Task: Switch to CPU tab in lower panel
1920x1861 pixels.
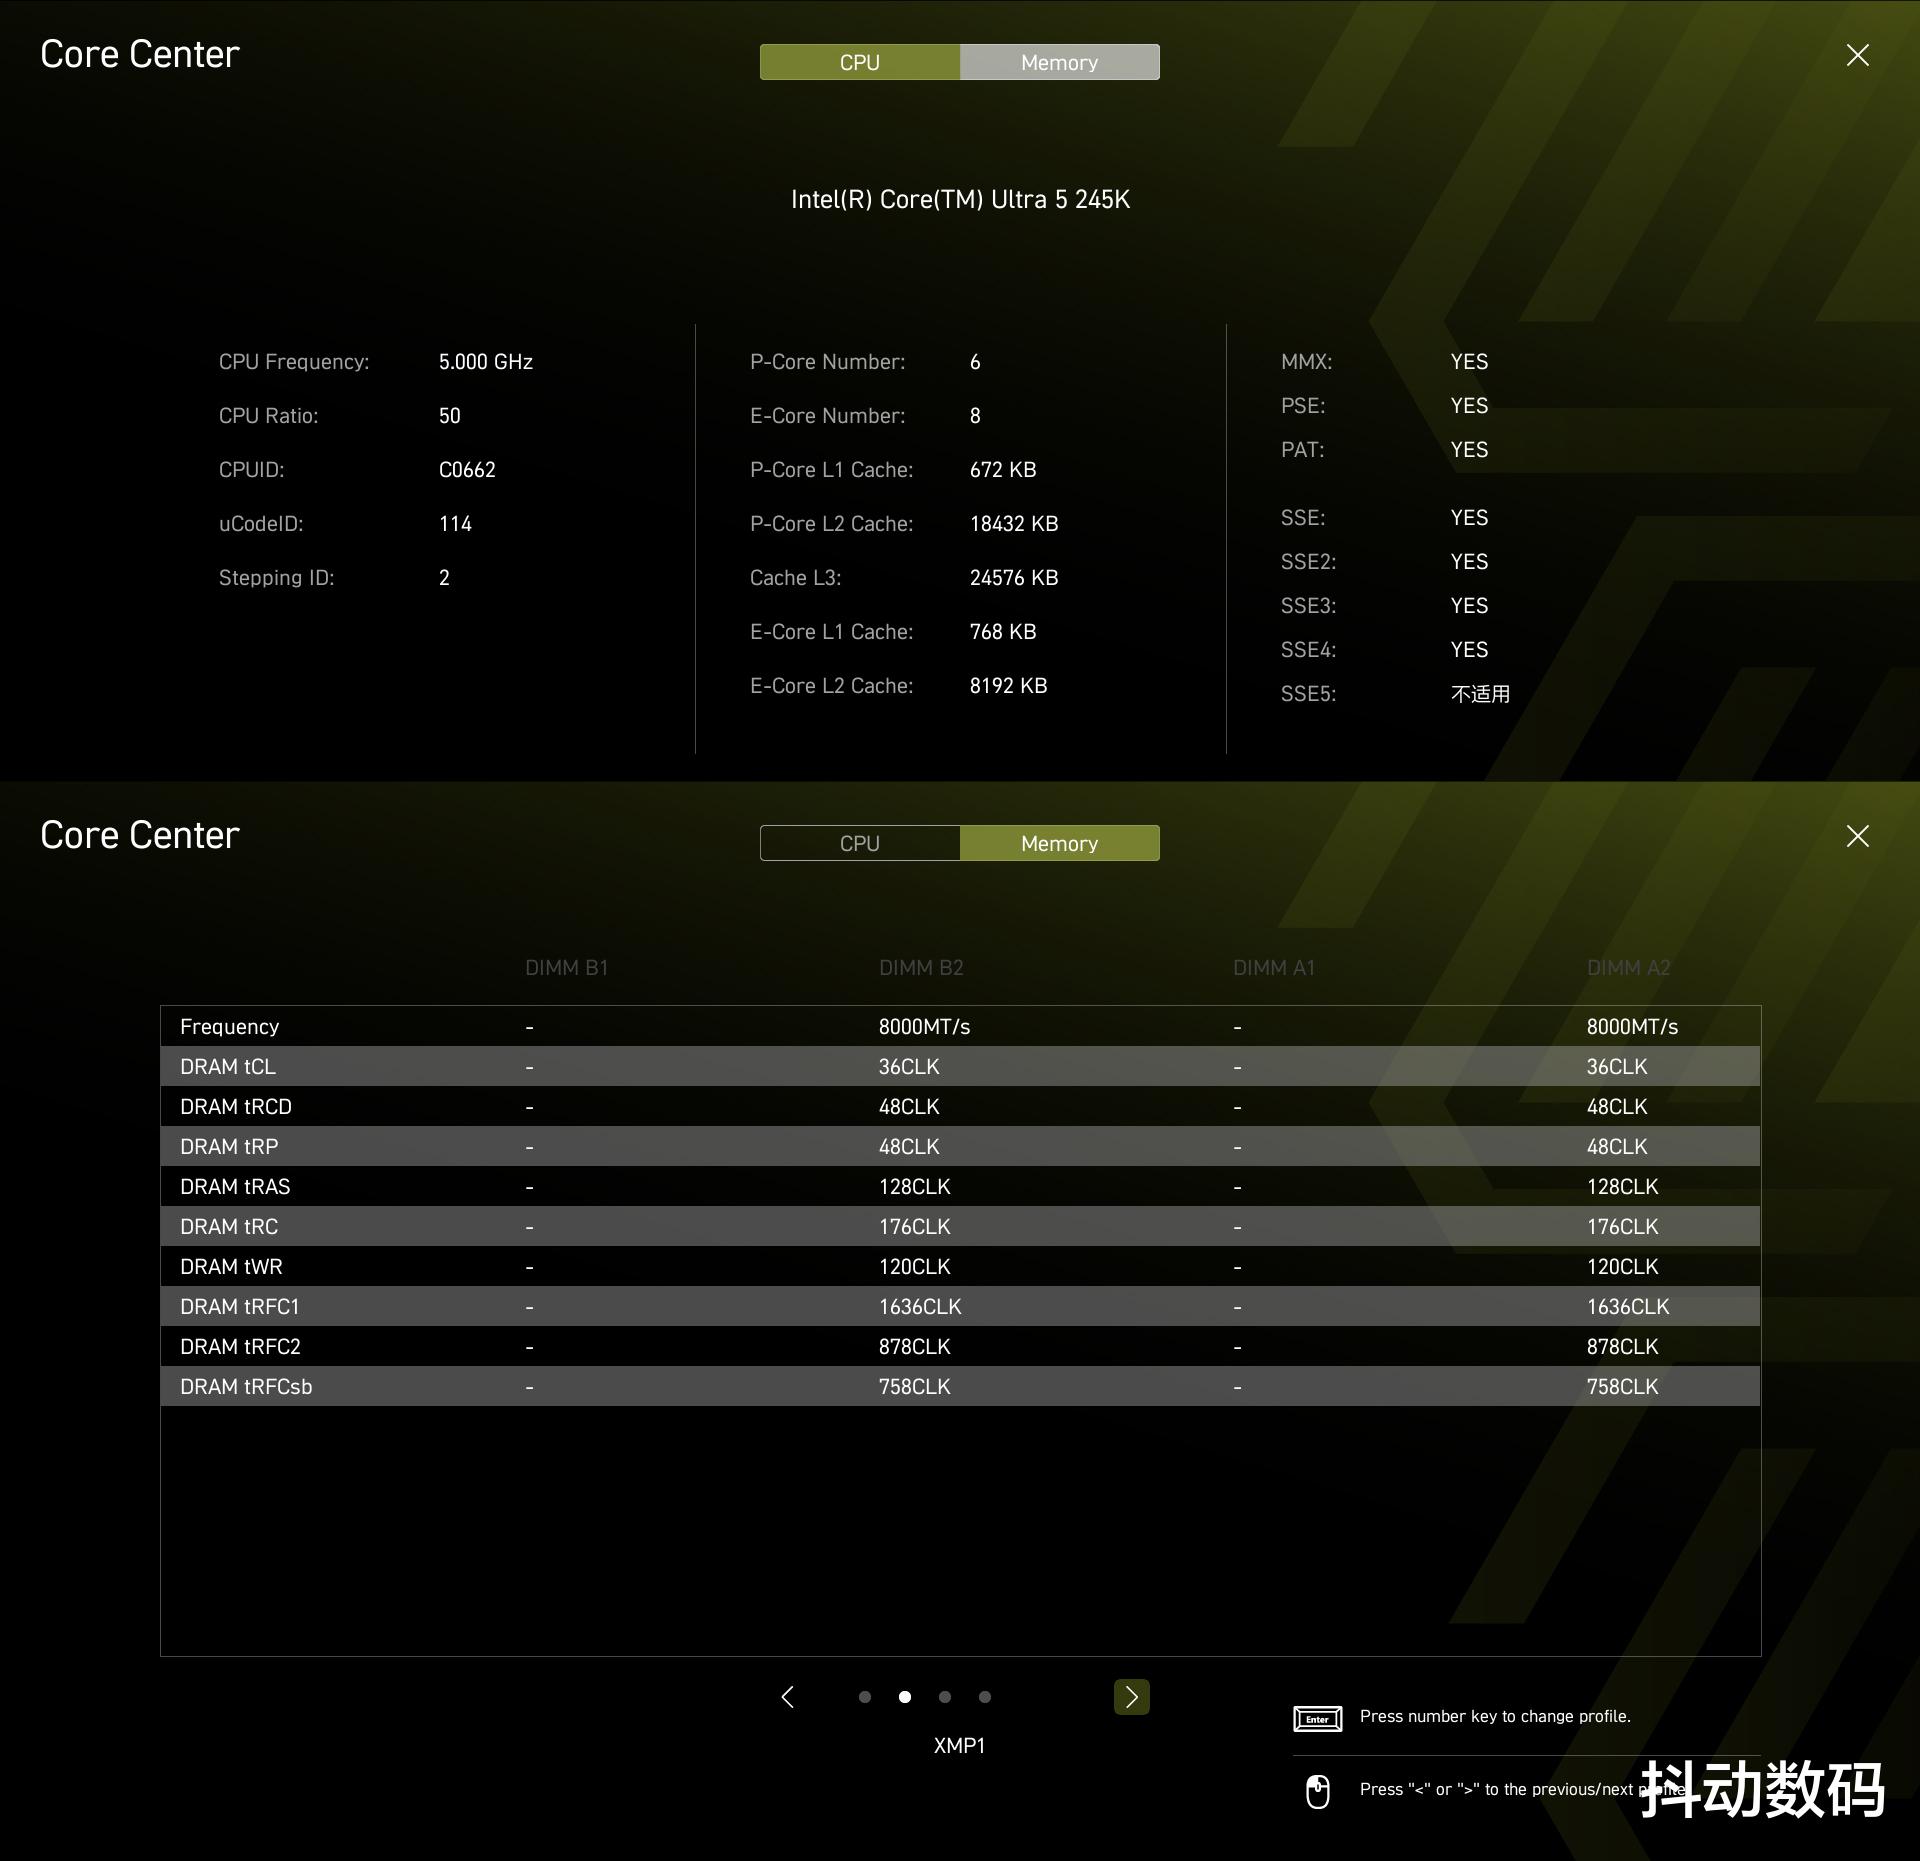Action: pos(859,843)
